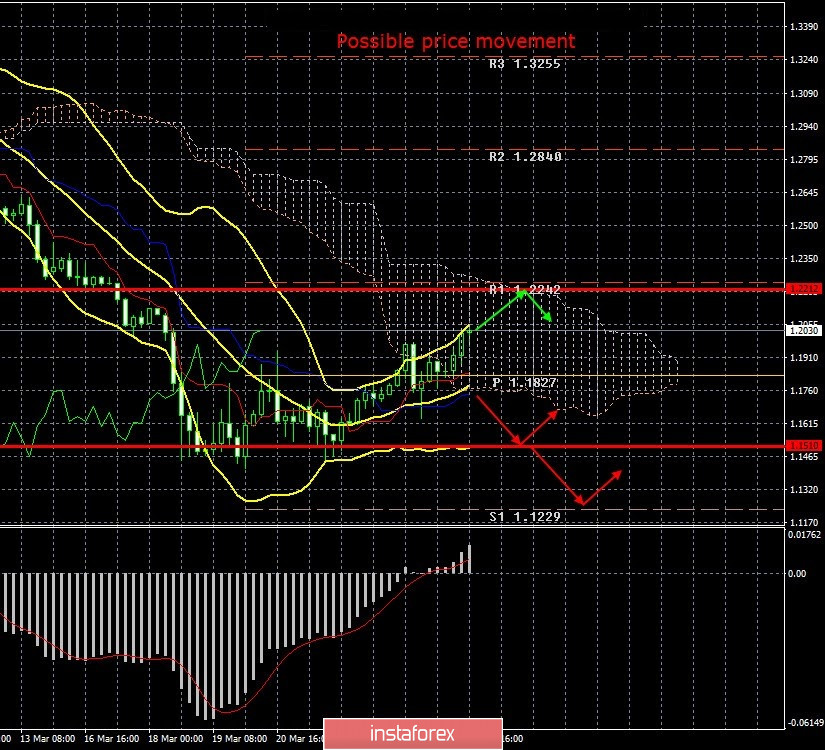
Task: Click the 1.1320 price axis value
Action: 804,490
